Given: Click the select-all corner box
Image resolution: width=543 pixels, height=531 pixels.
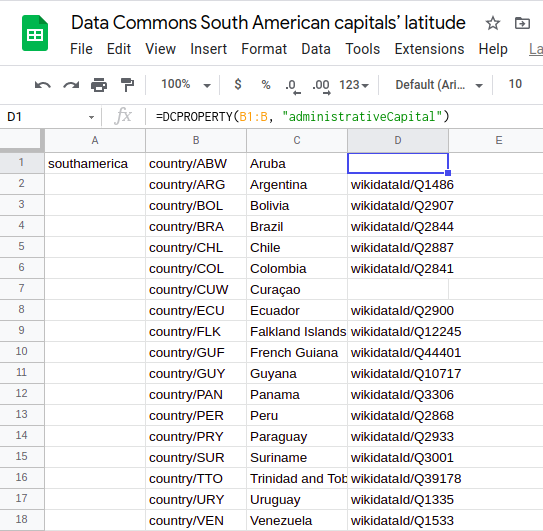Looking at the screenshot, I should [x=22, y=140].
